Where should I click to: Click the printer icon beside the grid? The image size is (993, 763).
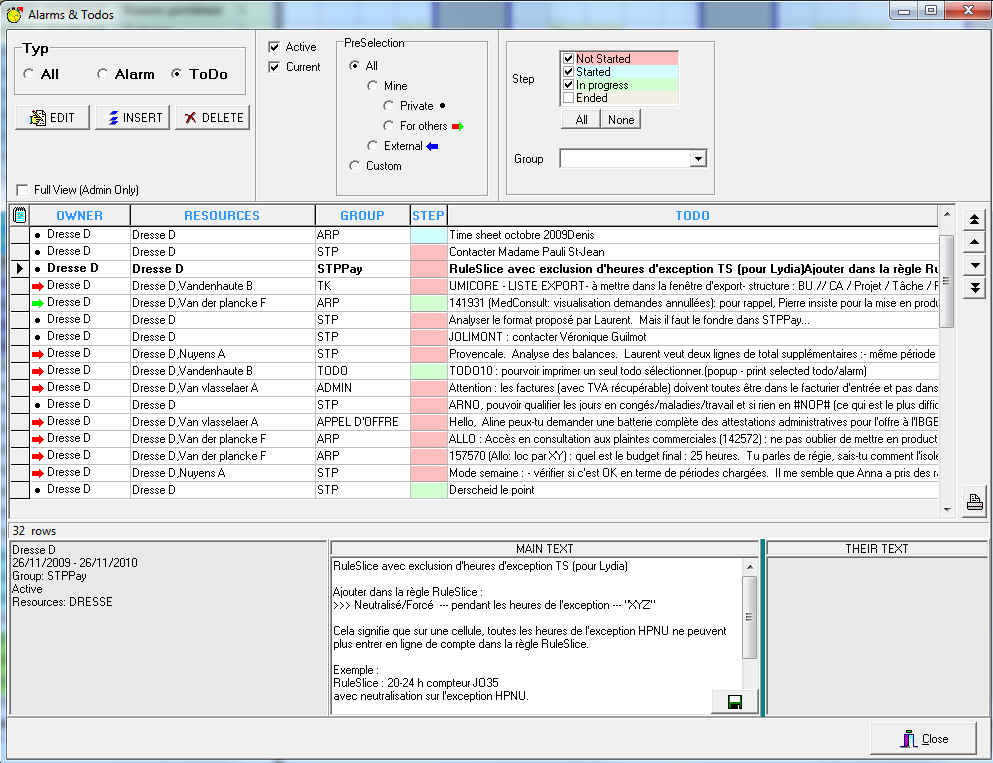coord(974,503)
